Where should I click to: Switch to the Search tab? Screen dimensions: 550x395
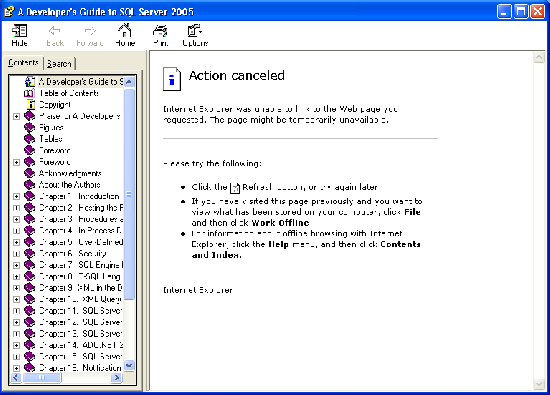coord(59,63)
